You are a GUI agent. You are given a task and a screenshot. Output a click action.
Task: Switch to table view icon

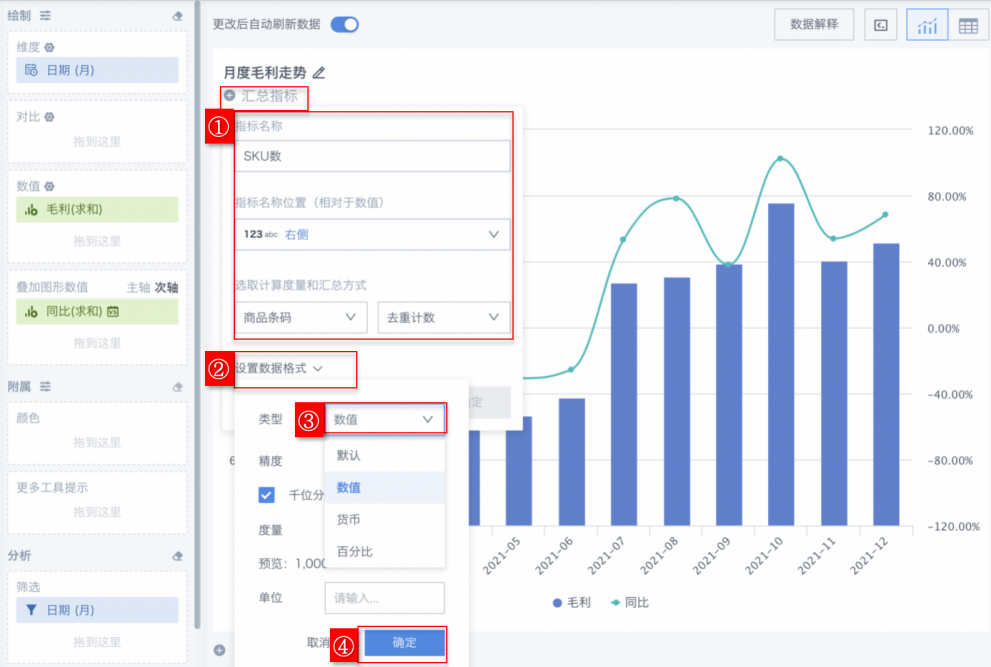click(968, 25)
